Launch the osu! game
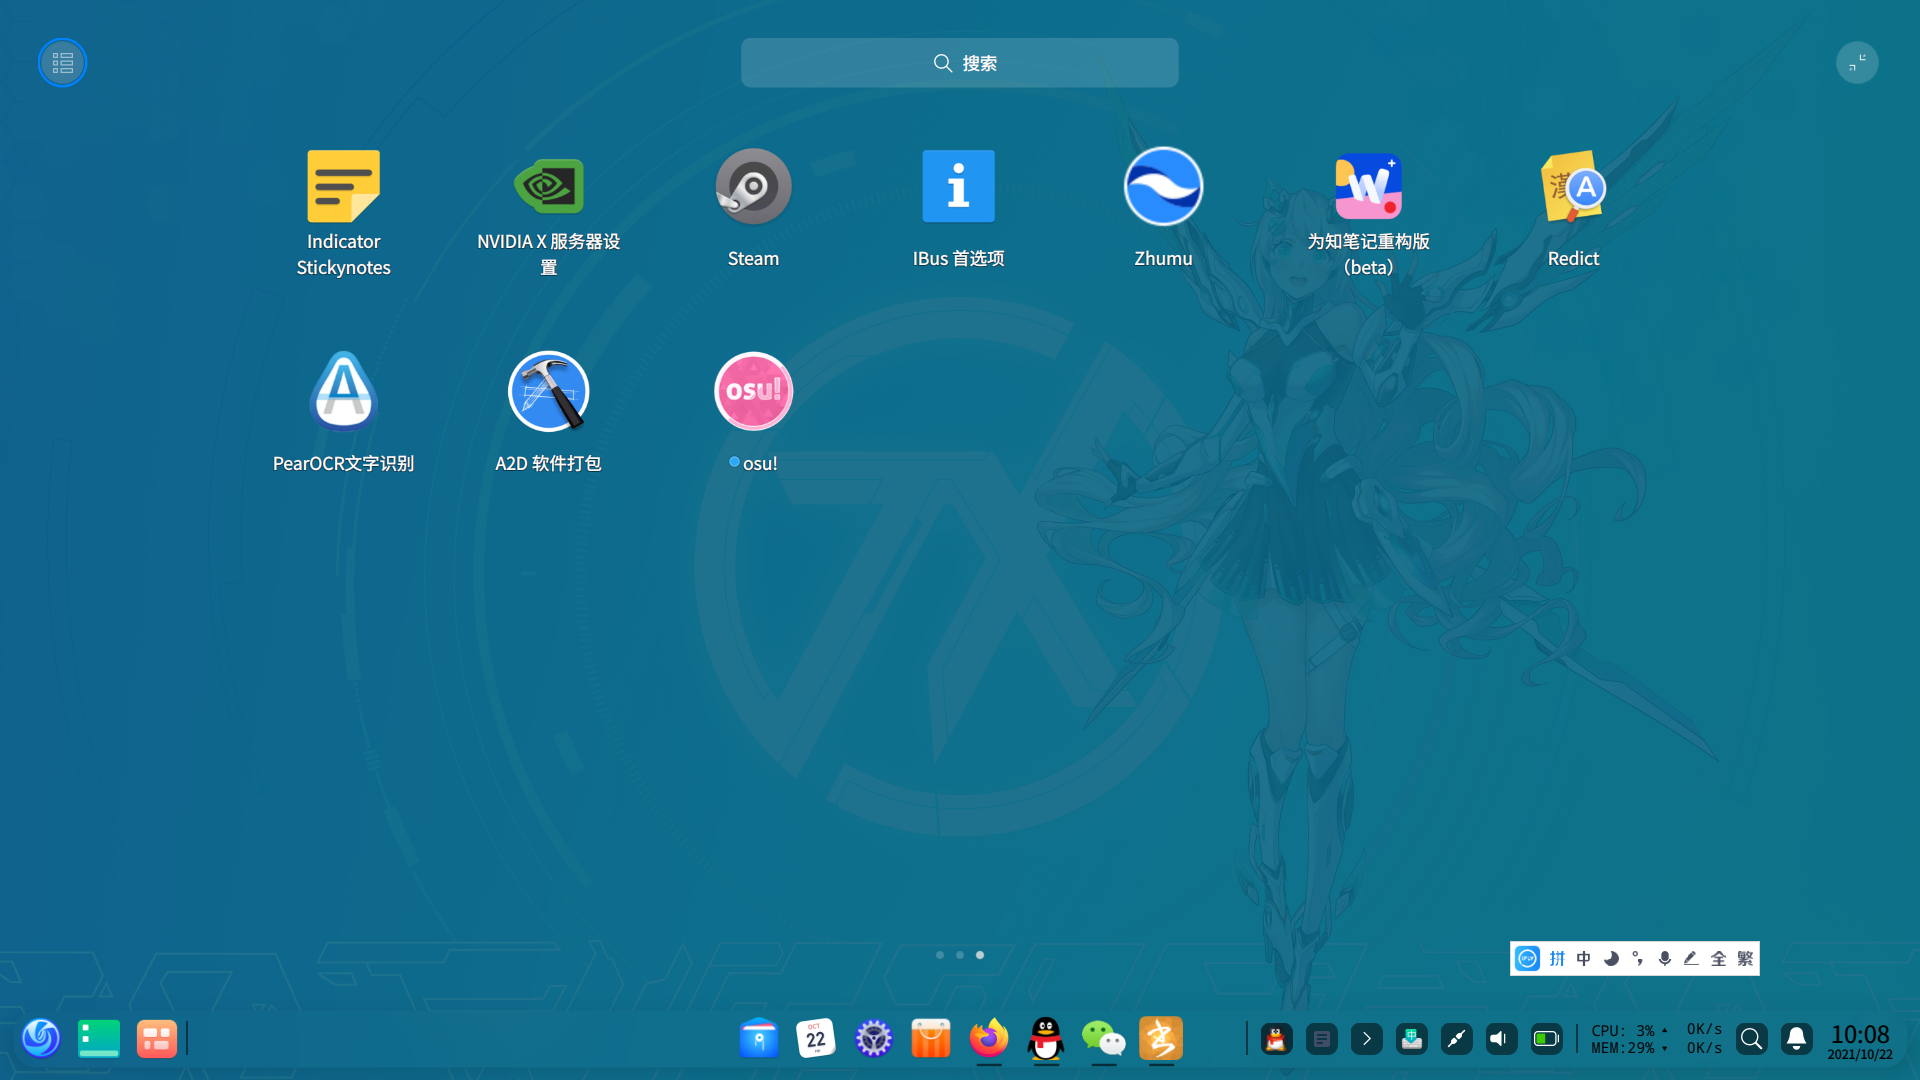This screenshot has height=1080, width=1920. (x=753, y=392)
